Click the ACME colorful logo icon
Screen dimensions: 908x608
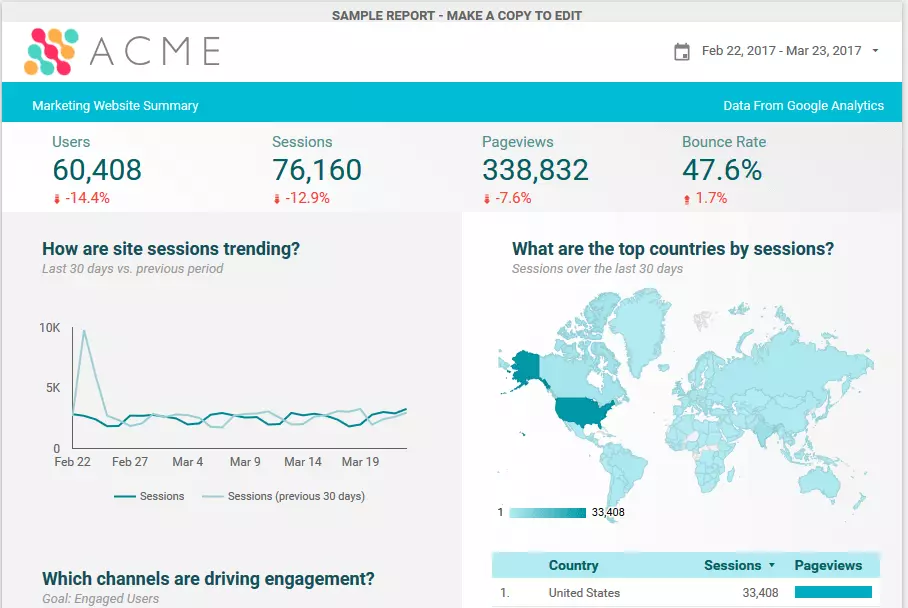pos(51,51)
